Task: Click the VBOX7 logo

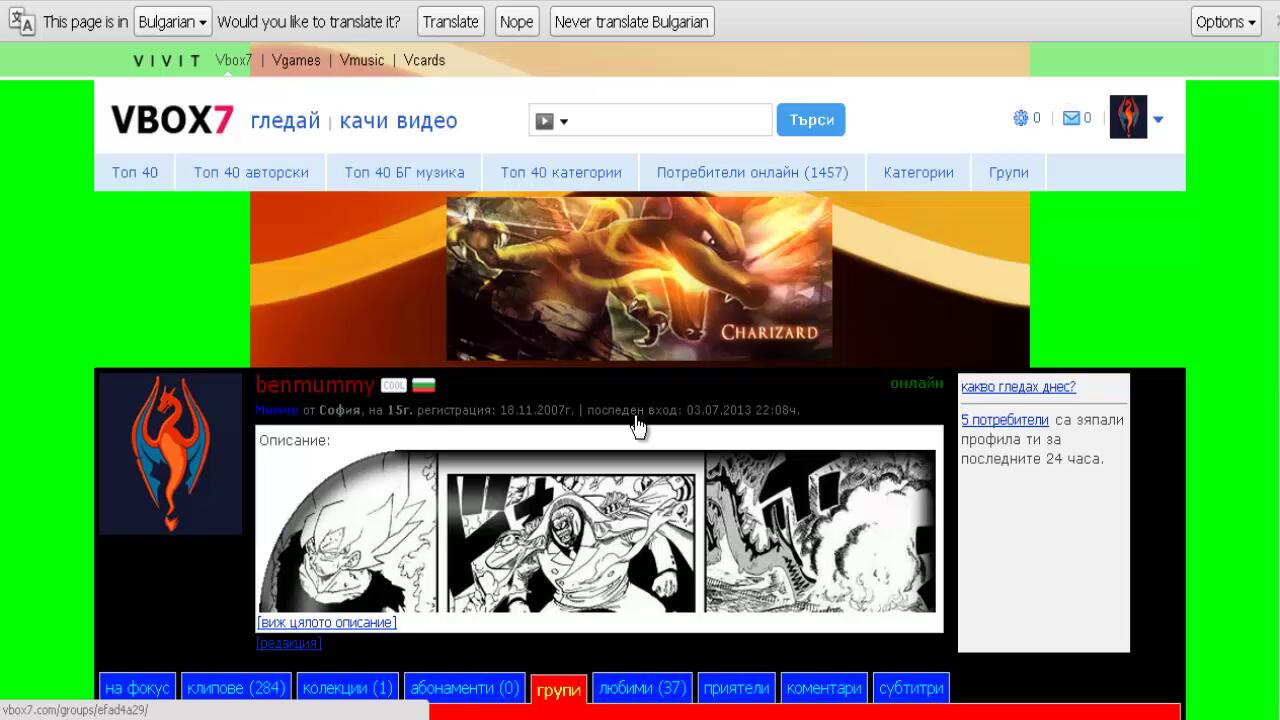Action: 171,120
